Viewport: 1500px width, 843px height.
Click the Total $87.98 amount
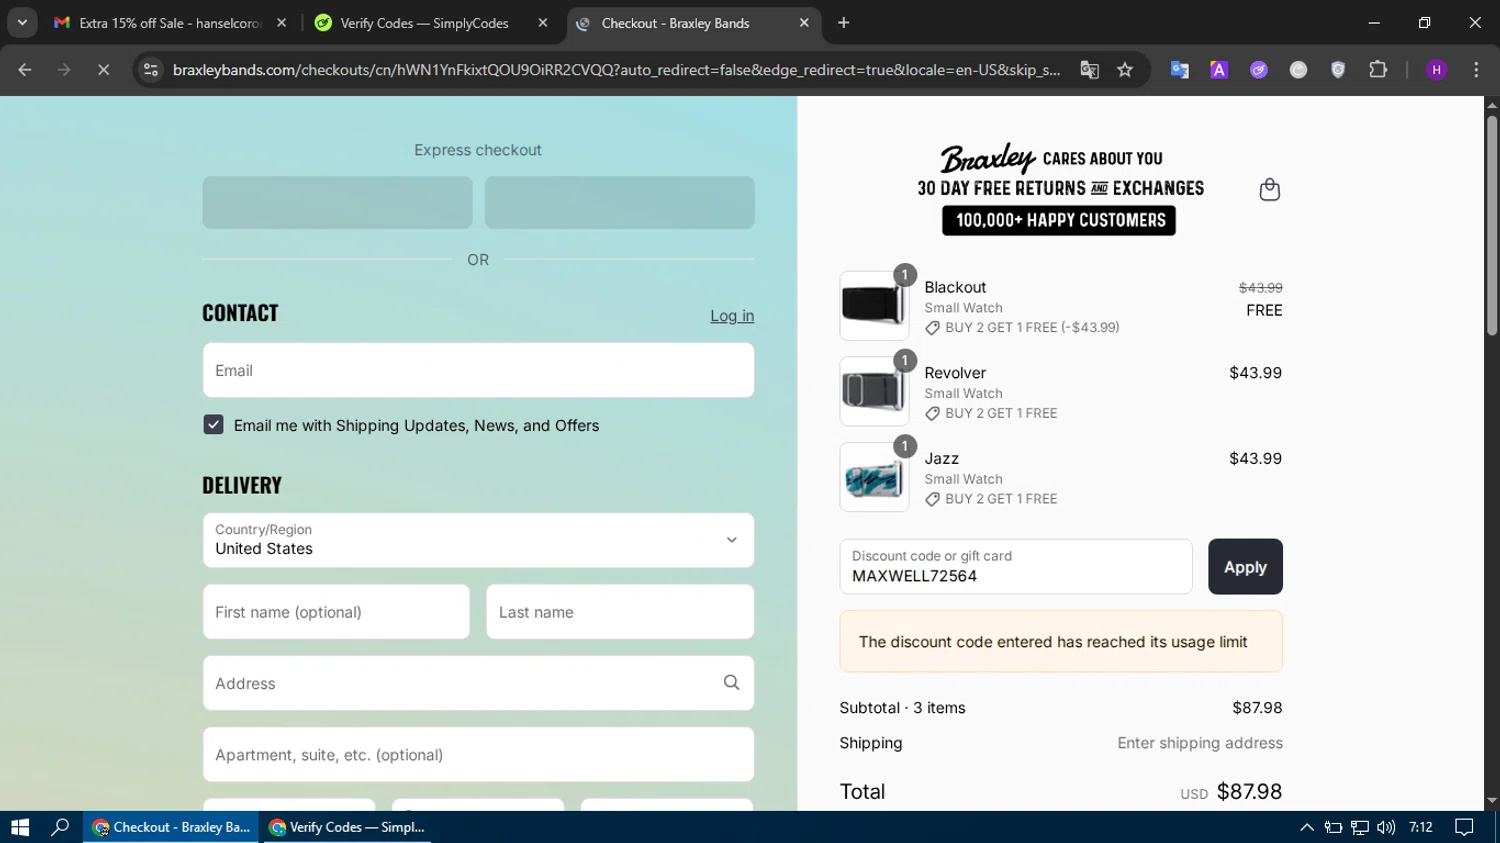click(x=1249, y=792)
